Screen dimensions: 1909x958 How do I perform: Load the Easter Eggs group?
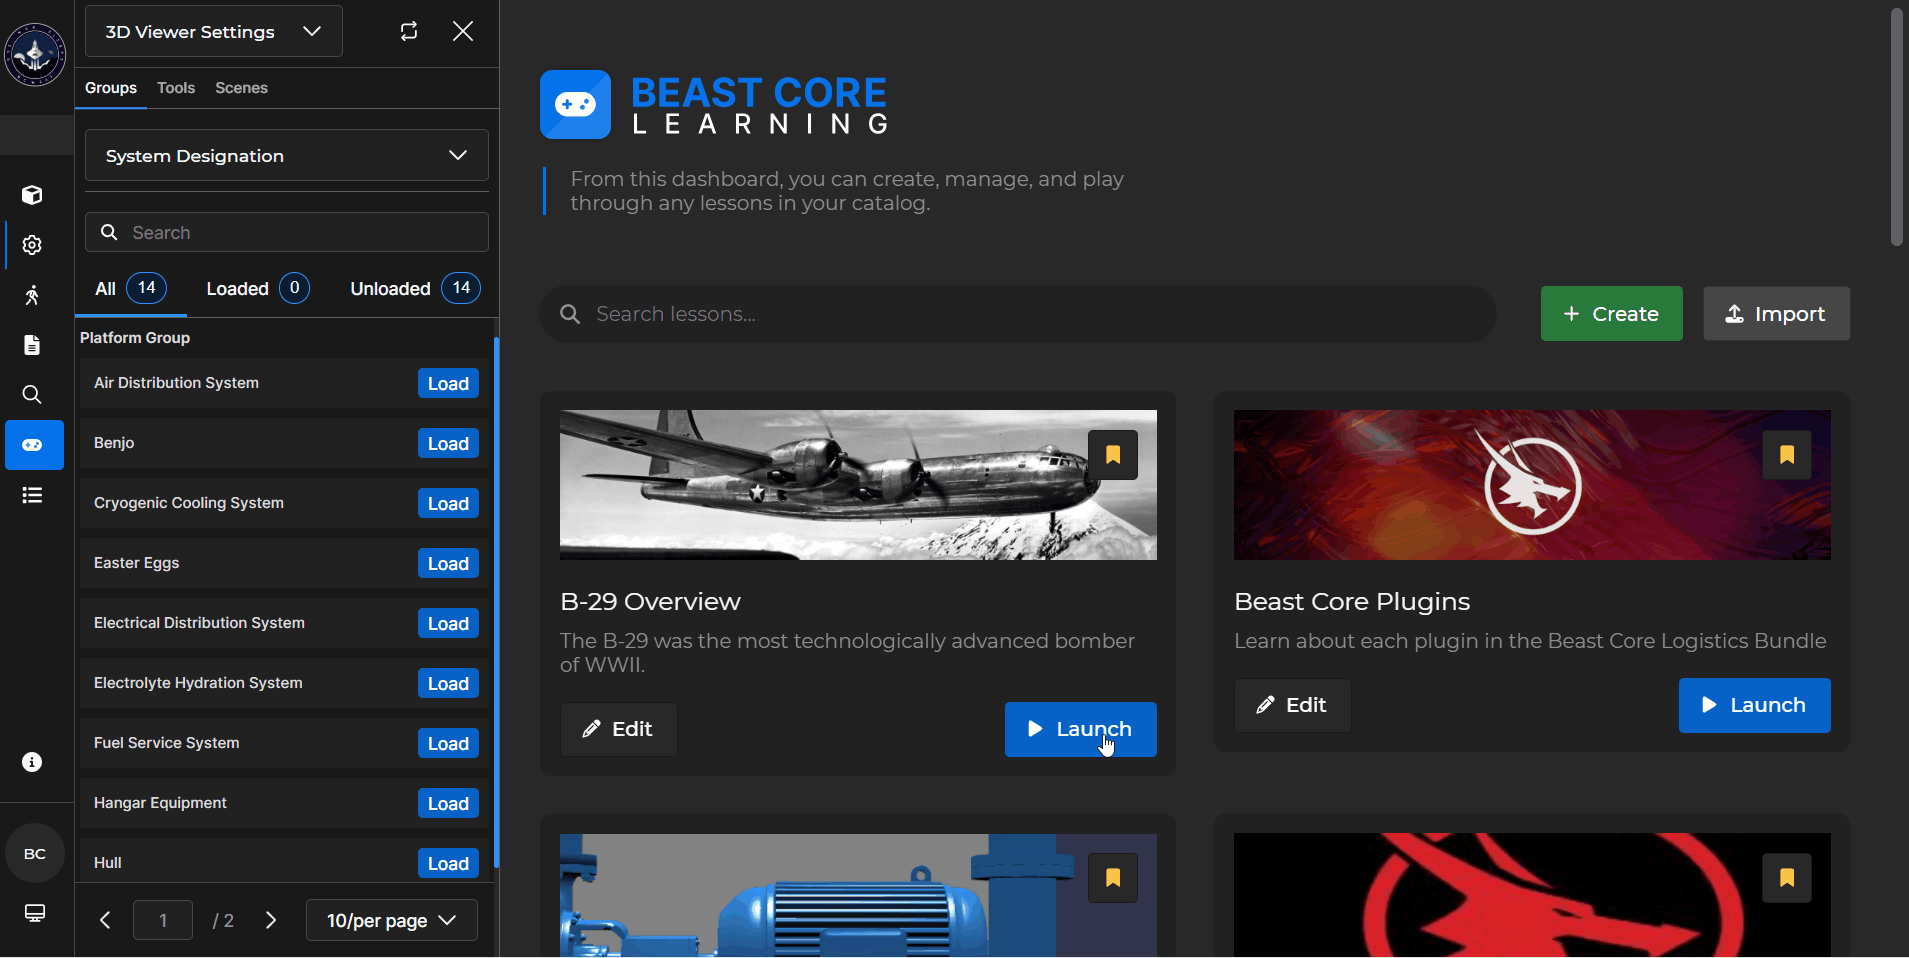[448, 563]
